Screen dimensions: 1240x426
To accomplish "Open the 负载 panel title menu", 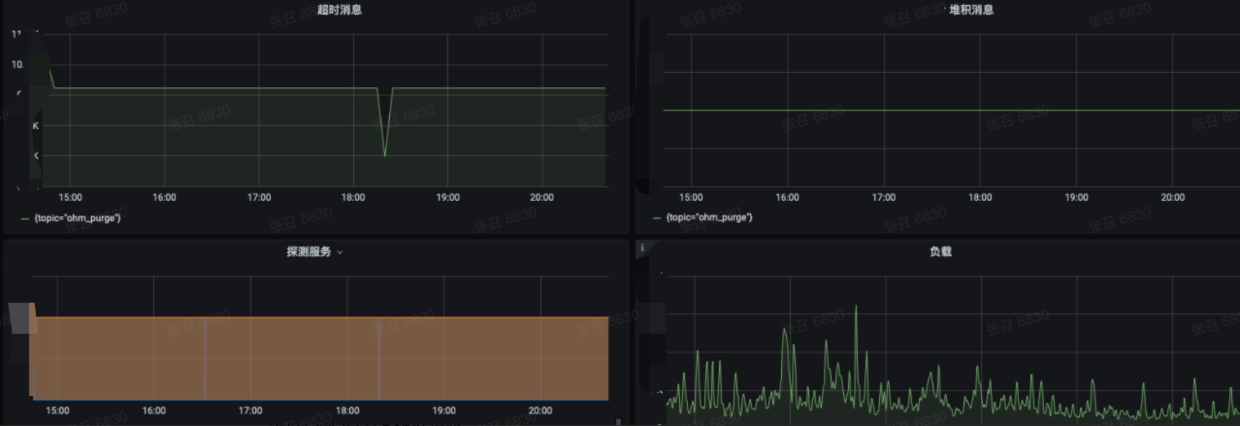I will [940, 252].
